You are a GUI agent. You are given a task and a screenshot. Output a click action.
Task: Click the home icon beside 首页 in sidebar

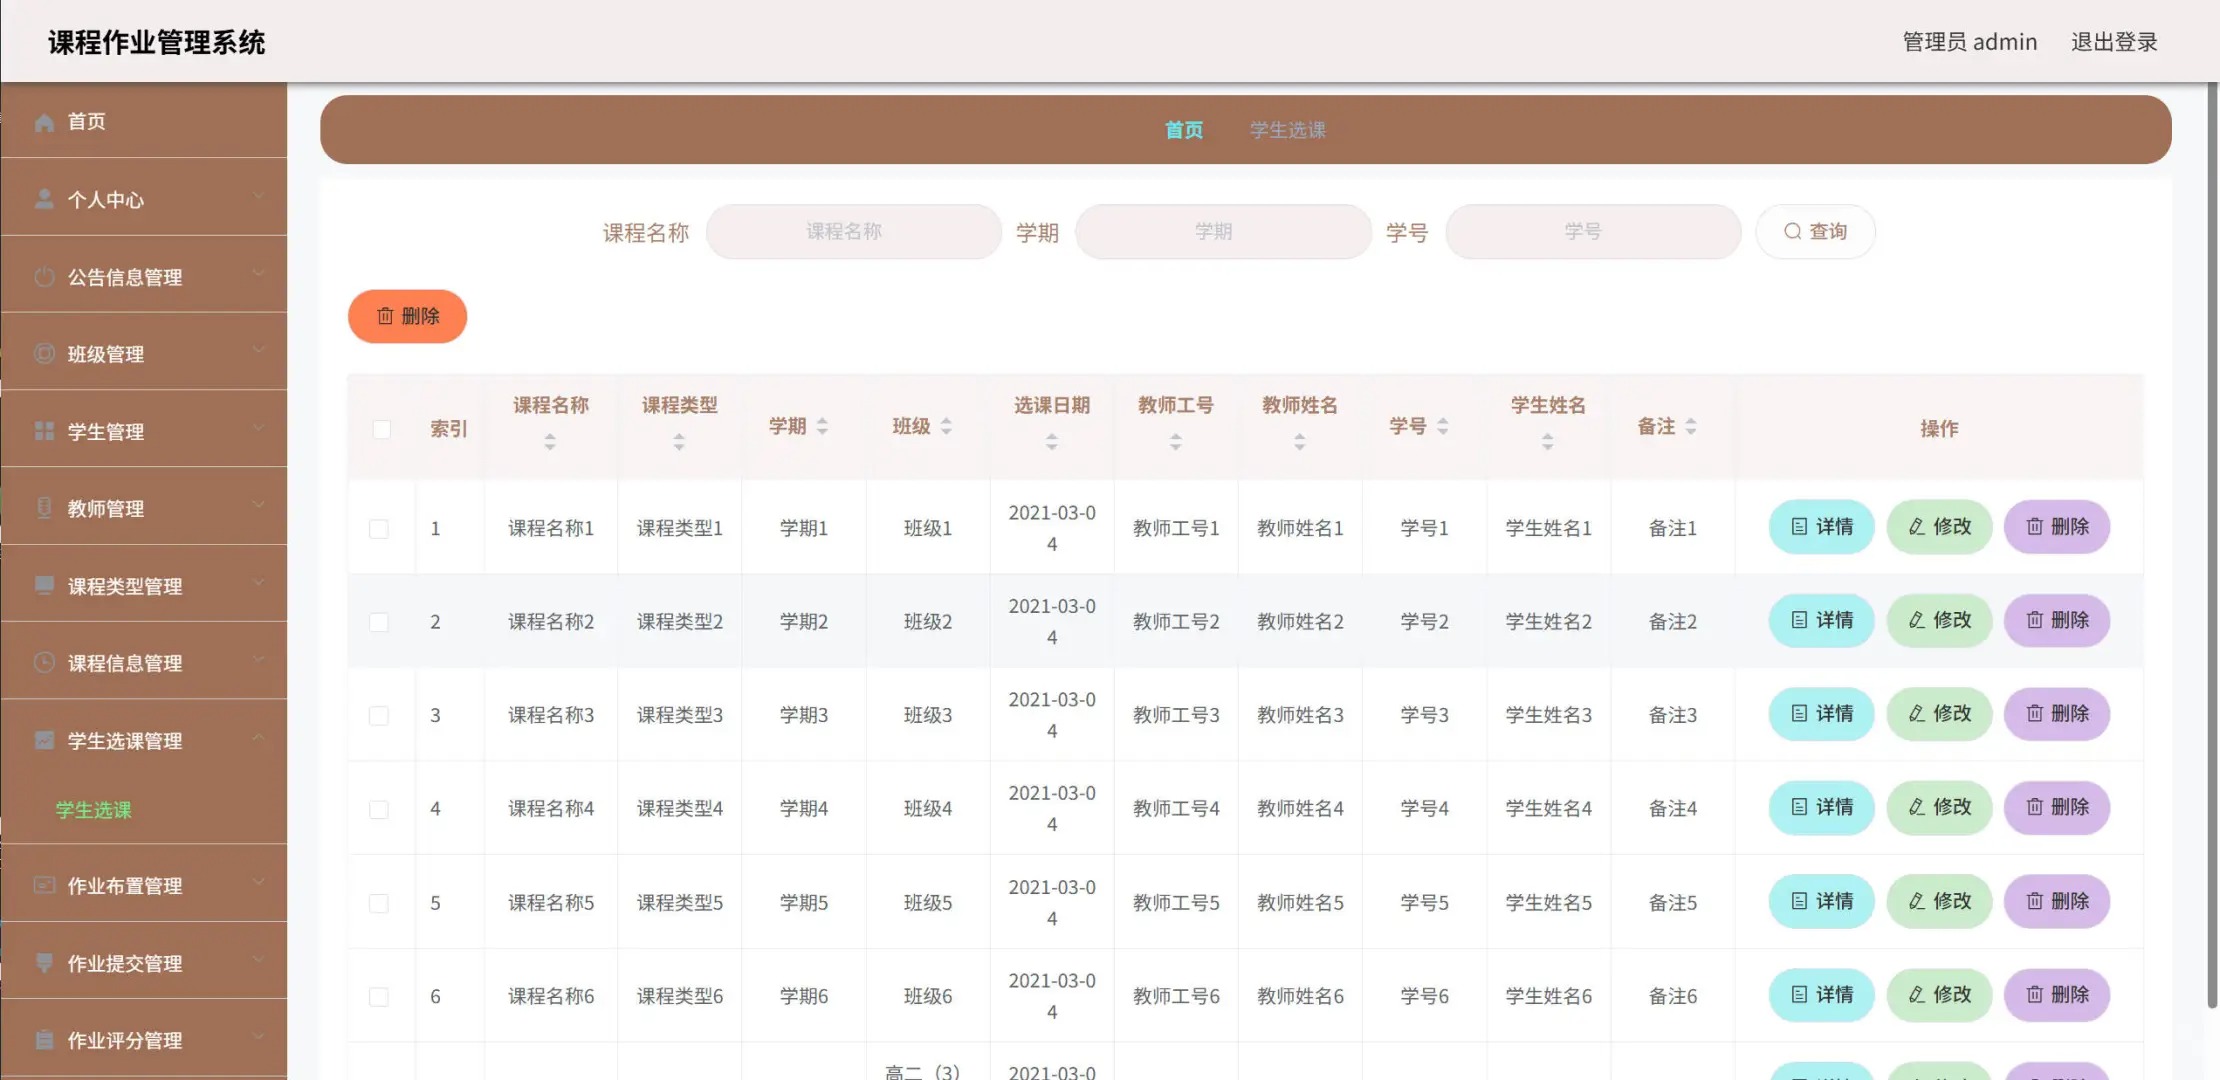coord(44,122)
